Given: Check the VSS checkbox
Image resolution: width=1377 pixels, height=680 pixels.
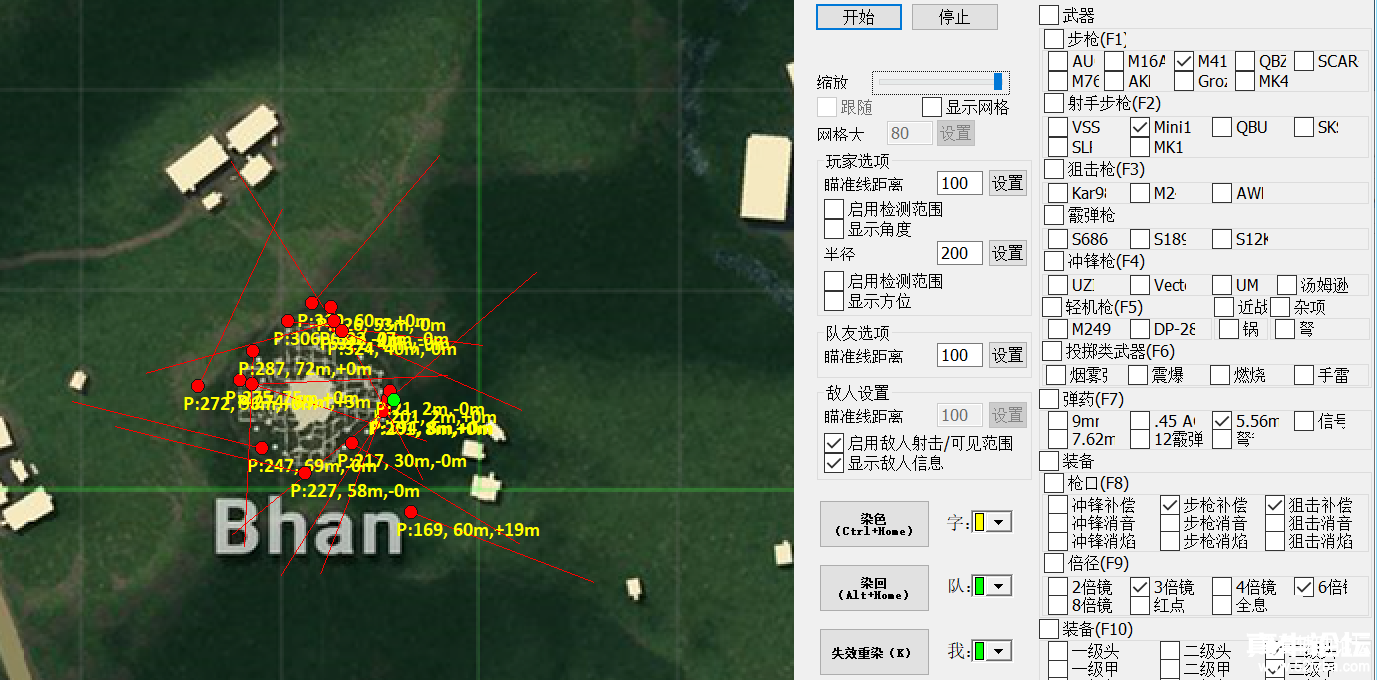Looking at the screenshot, I should 1058,127.
